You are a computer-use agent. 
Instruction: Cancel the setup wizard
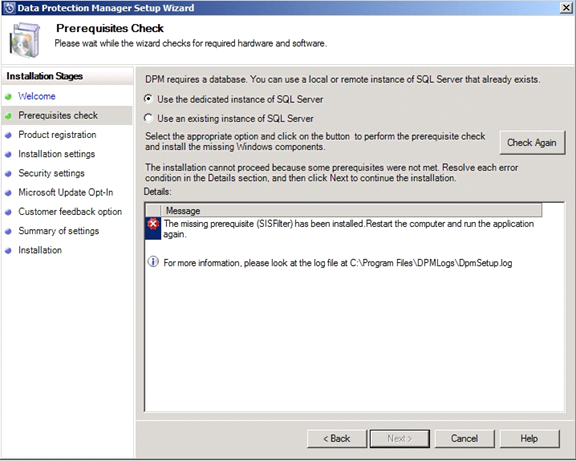tap(465, 439)
